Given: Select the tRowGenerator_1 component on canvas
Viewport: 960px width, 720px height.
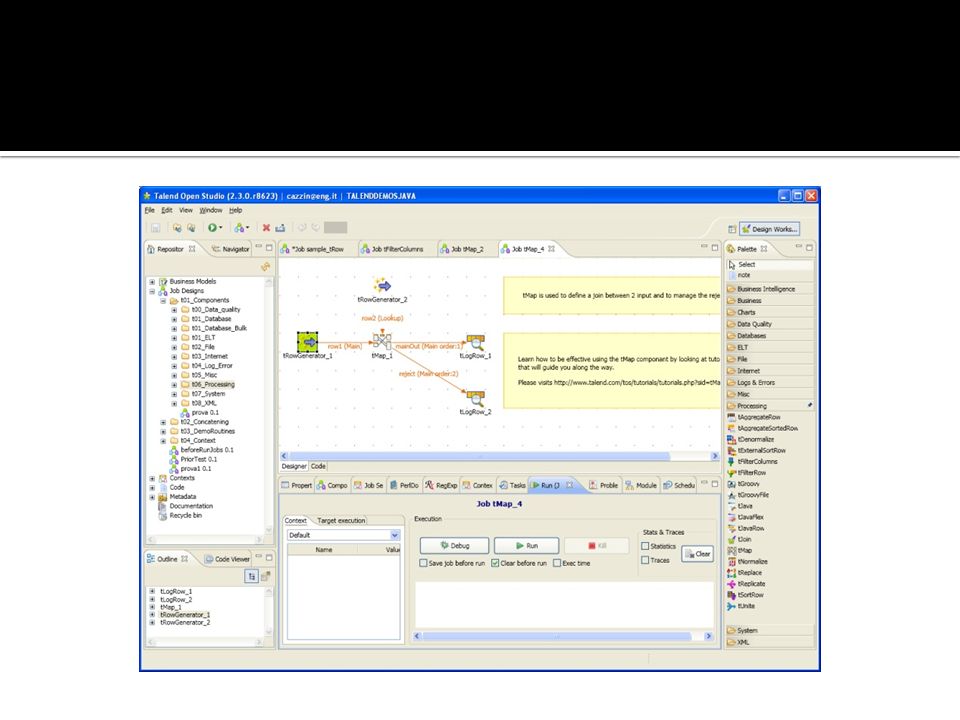Looking at the screenshot, I should (307, 342).
